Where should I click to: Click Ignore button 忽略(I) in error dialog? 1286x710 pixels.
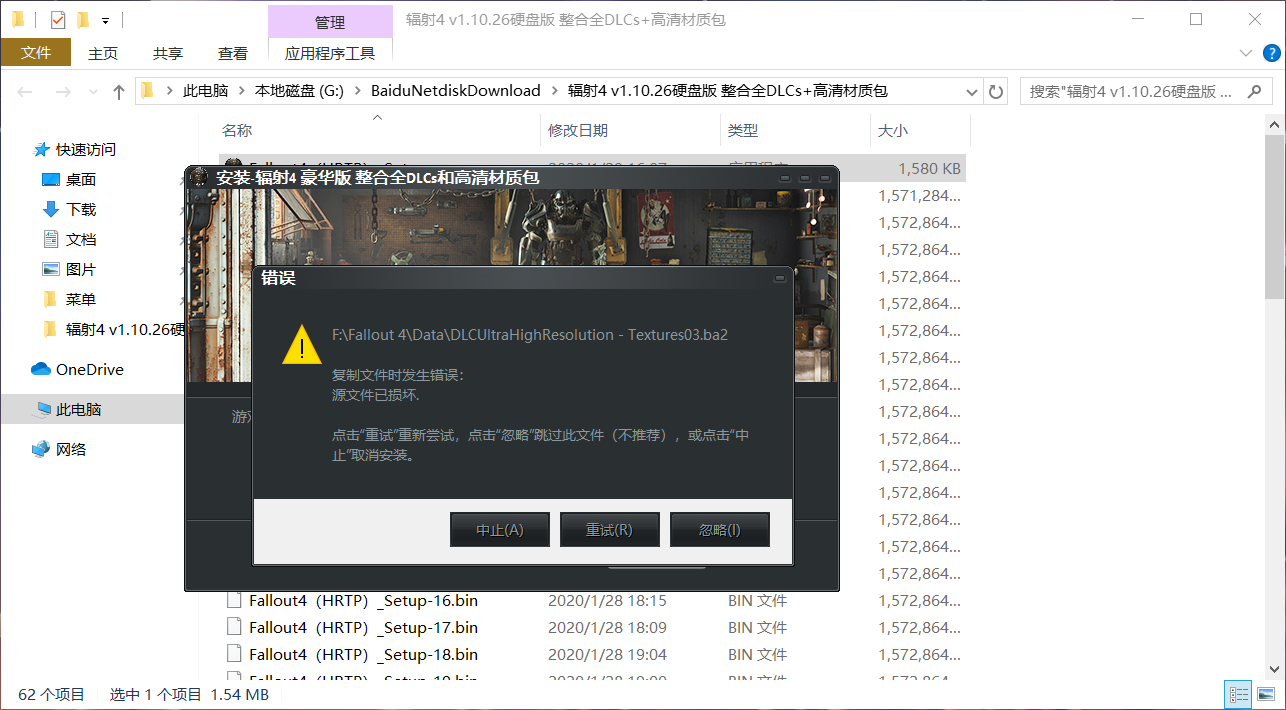(720, 530)
